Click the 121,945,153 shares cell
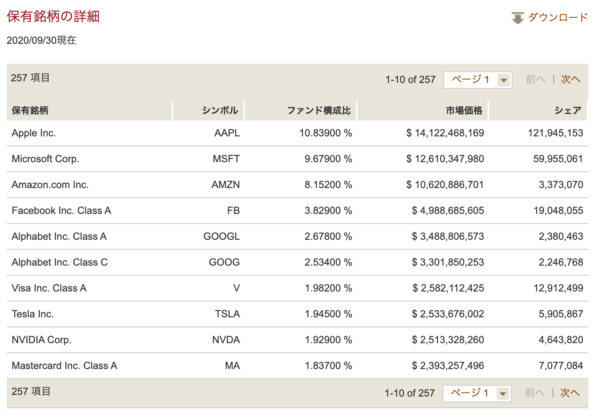Image resolution: width=600 pixels, height=417 pixels. click(x=556, y=133)
